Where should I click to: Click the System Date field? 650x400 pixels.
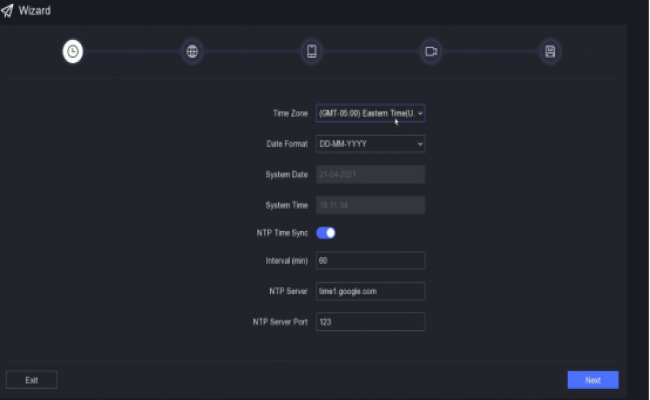pos(371,174)
